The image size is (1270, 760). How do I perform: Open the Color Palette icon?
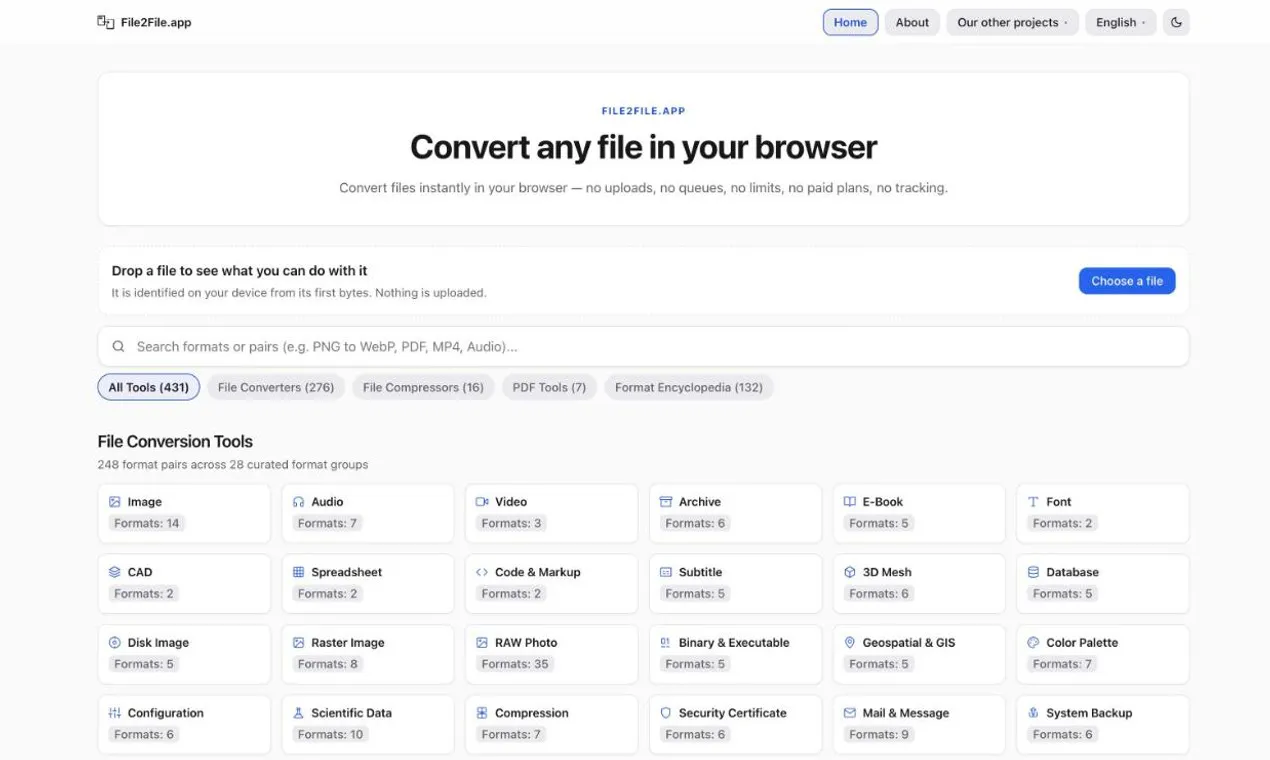(1033, 643)
